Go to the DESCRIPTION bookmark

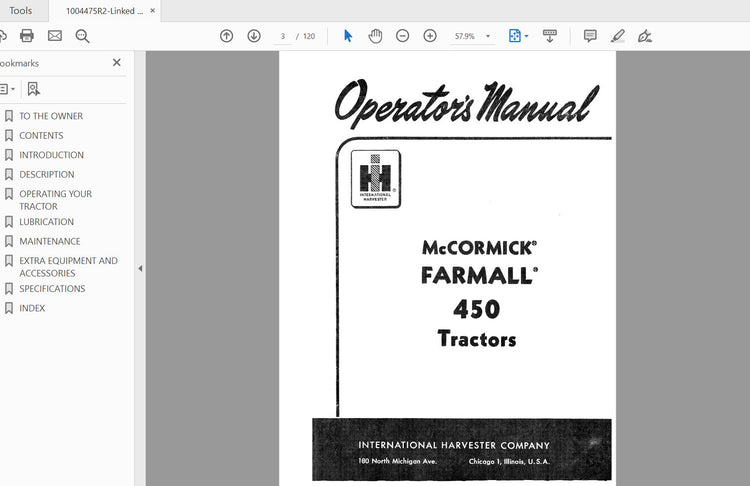[47, 175]
